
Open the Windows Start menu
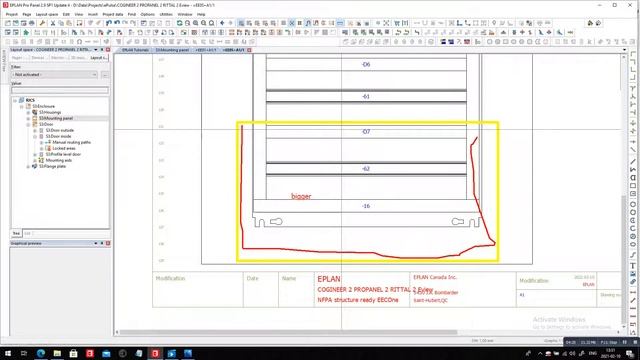pyautogui.click(x=8, y=353)
